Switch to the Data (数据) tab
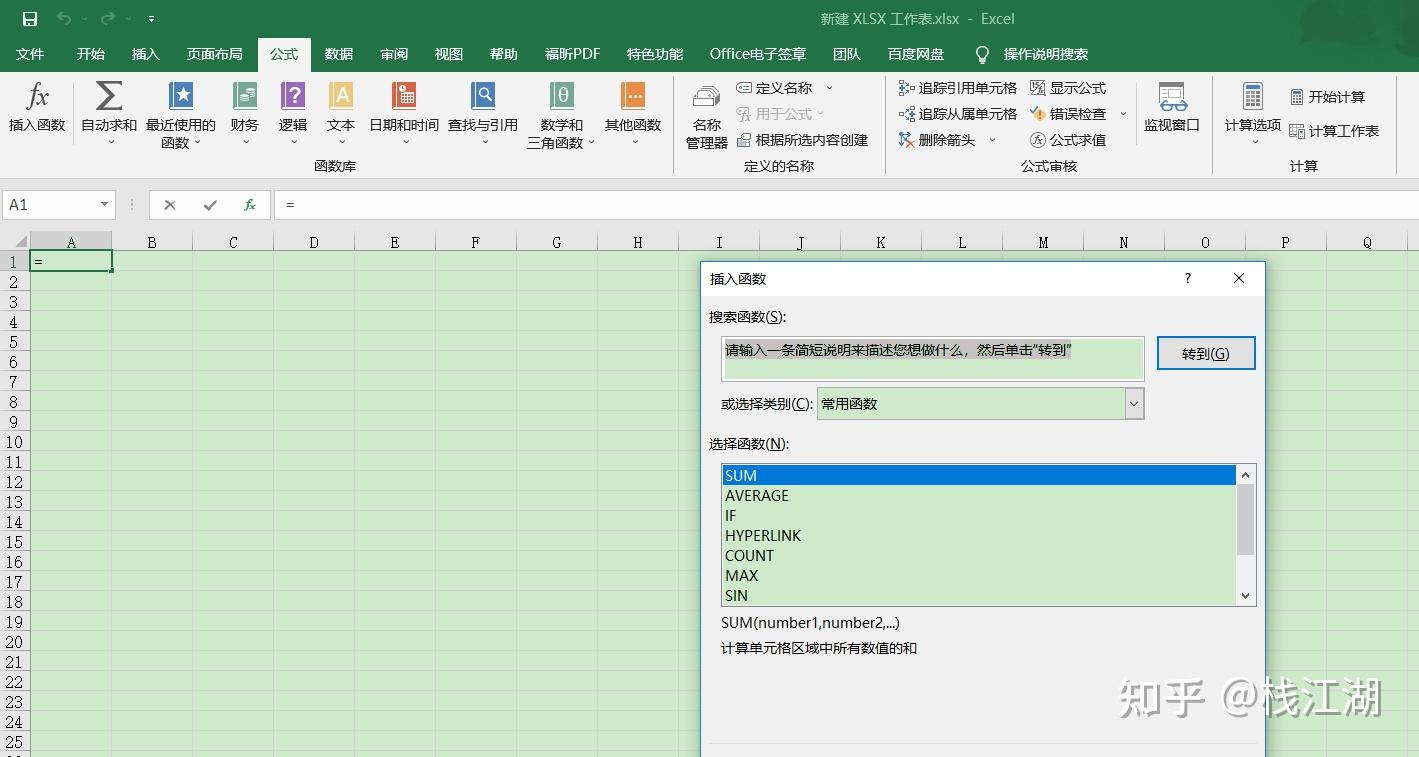The width and height of the screenshot is (1419, 757). point(339,54)
